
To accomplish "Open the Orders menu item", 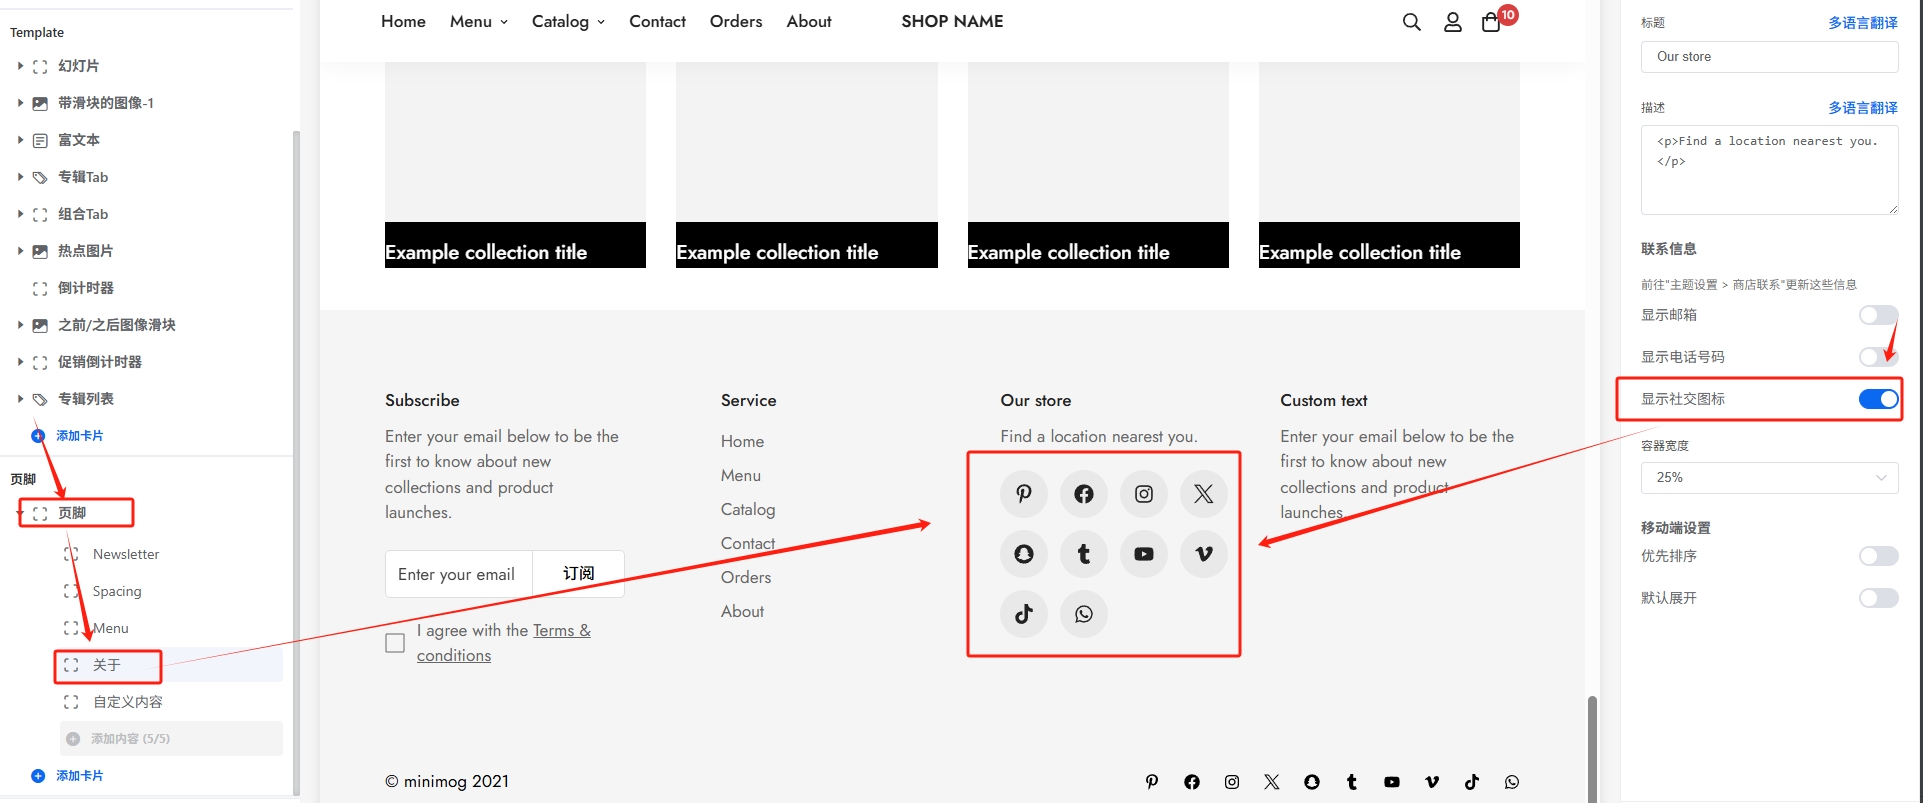I will pyautogui.click(x=735, y=22).
